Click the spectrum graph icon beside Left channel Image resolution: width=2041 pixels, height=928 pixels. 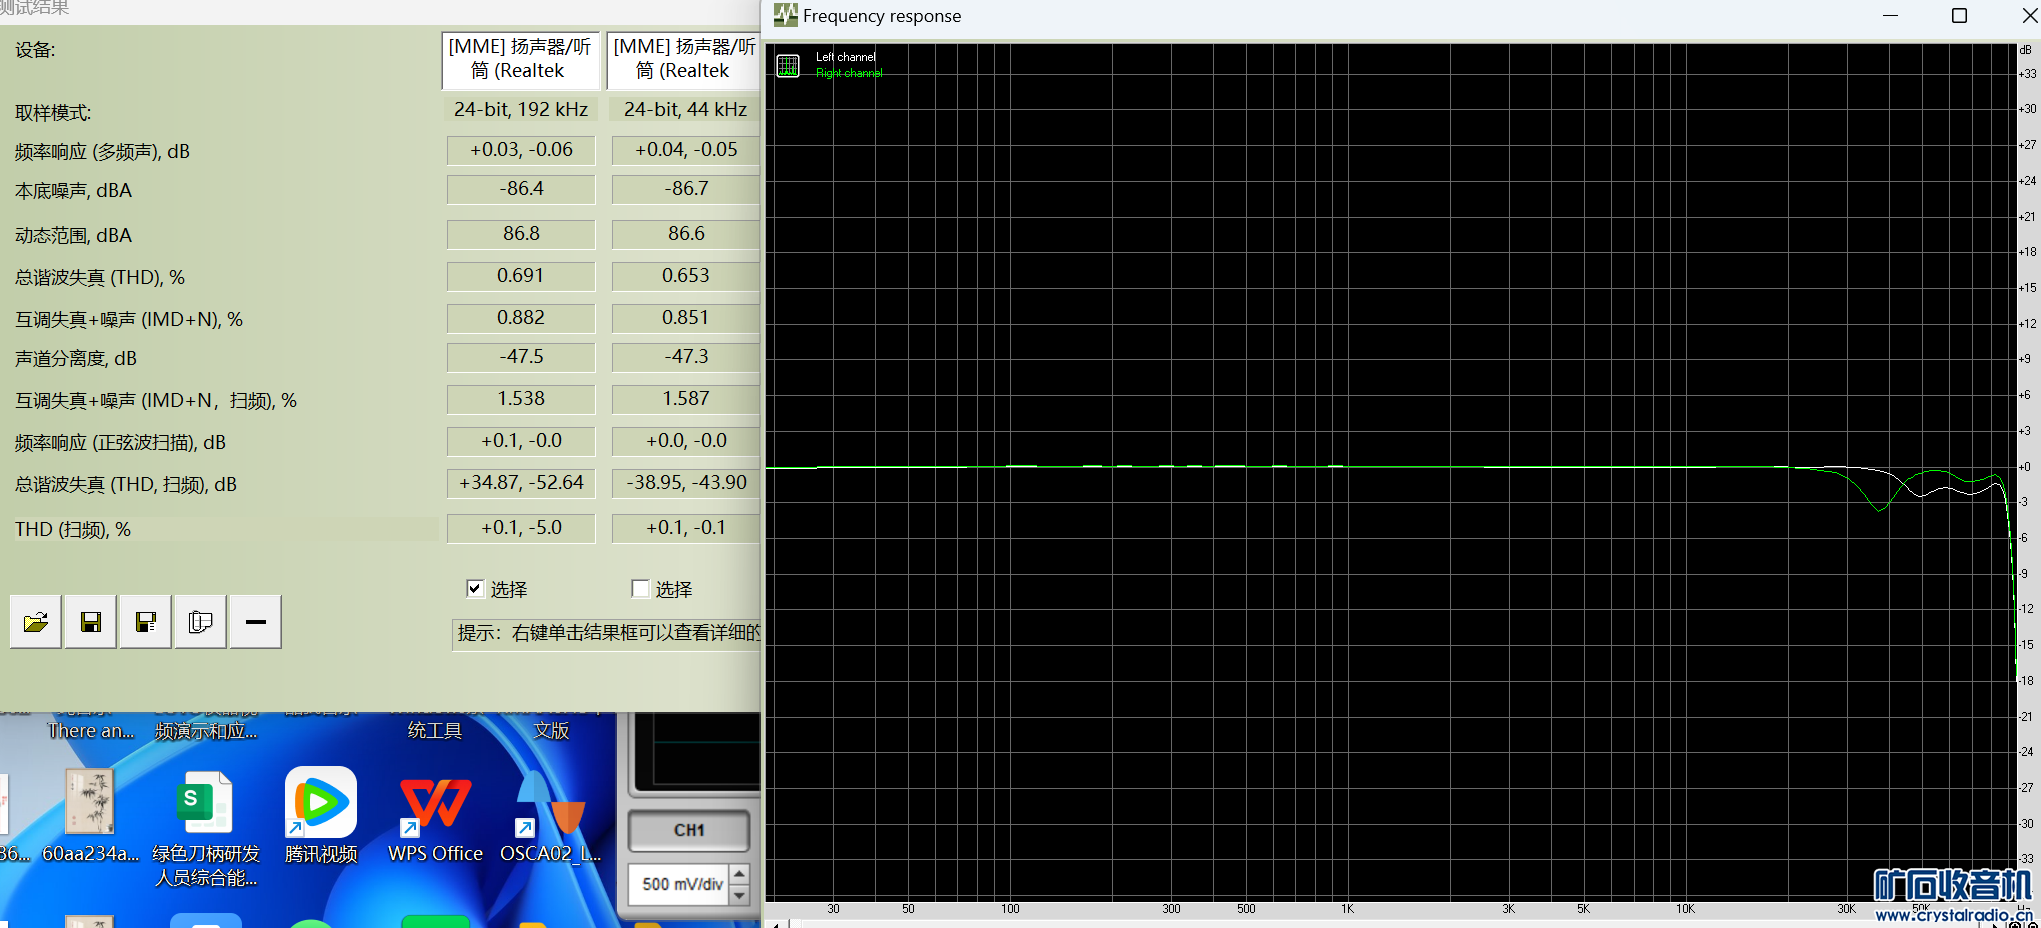pyautogui.click(x=788, y=66)
